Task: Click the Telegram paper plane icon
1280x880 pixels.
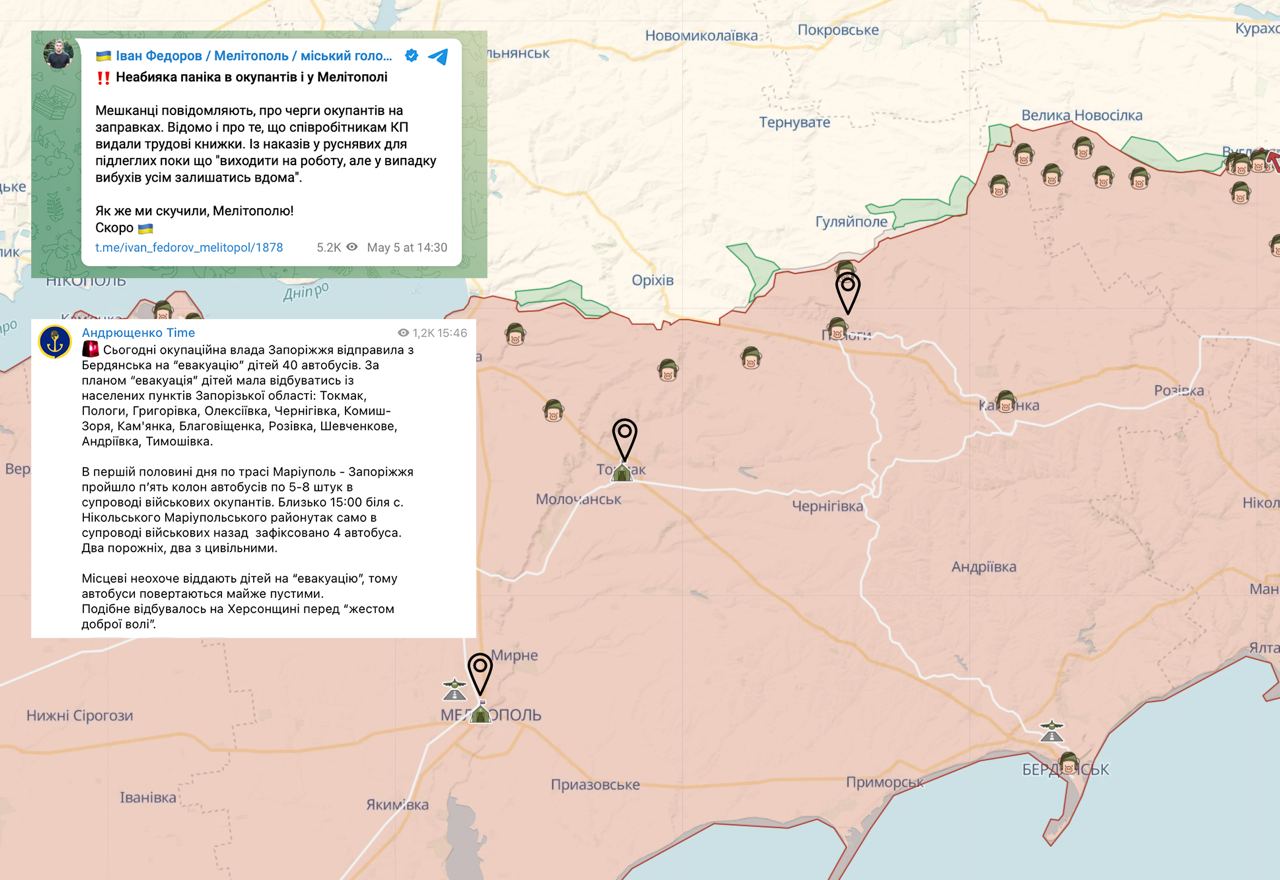Action: click(x=438, y=56)
